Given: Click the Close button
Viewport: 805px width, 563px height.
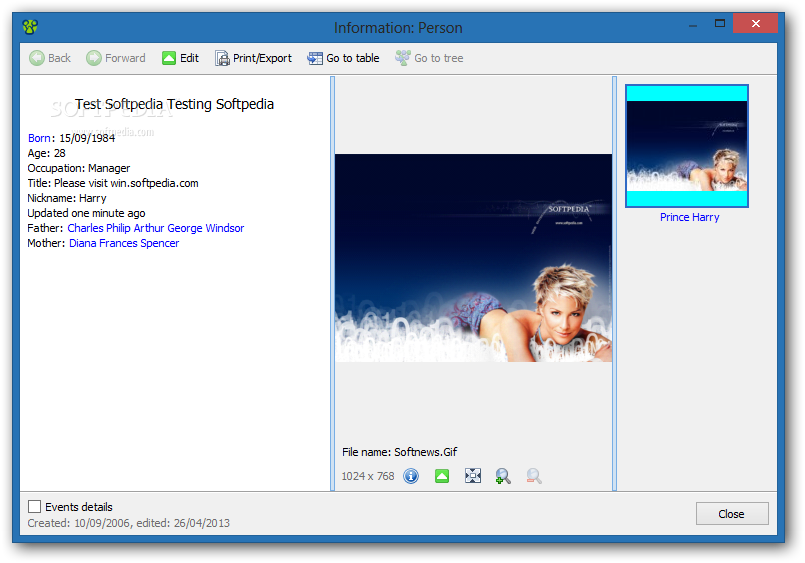Looking at the screenshot, I should pyautogui.click(x=732, y=514).
